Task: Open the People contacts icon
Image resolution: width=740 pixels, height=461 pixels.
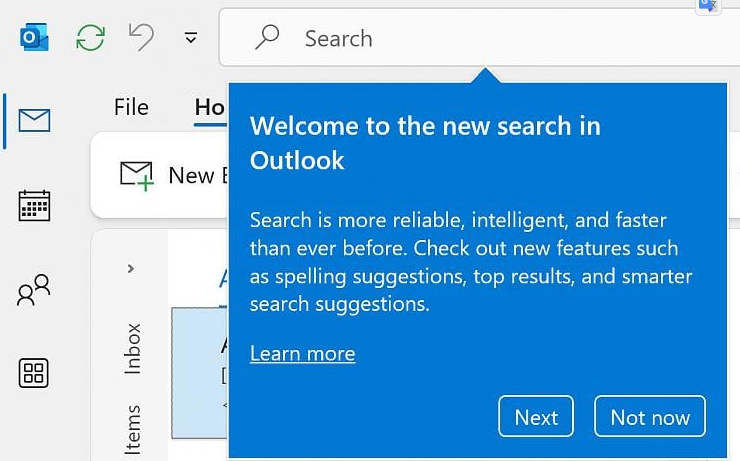Action: click(x=34, y=291)
